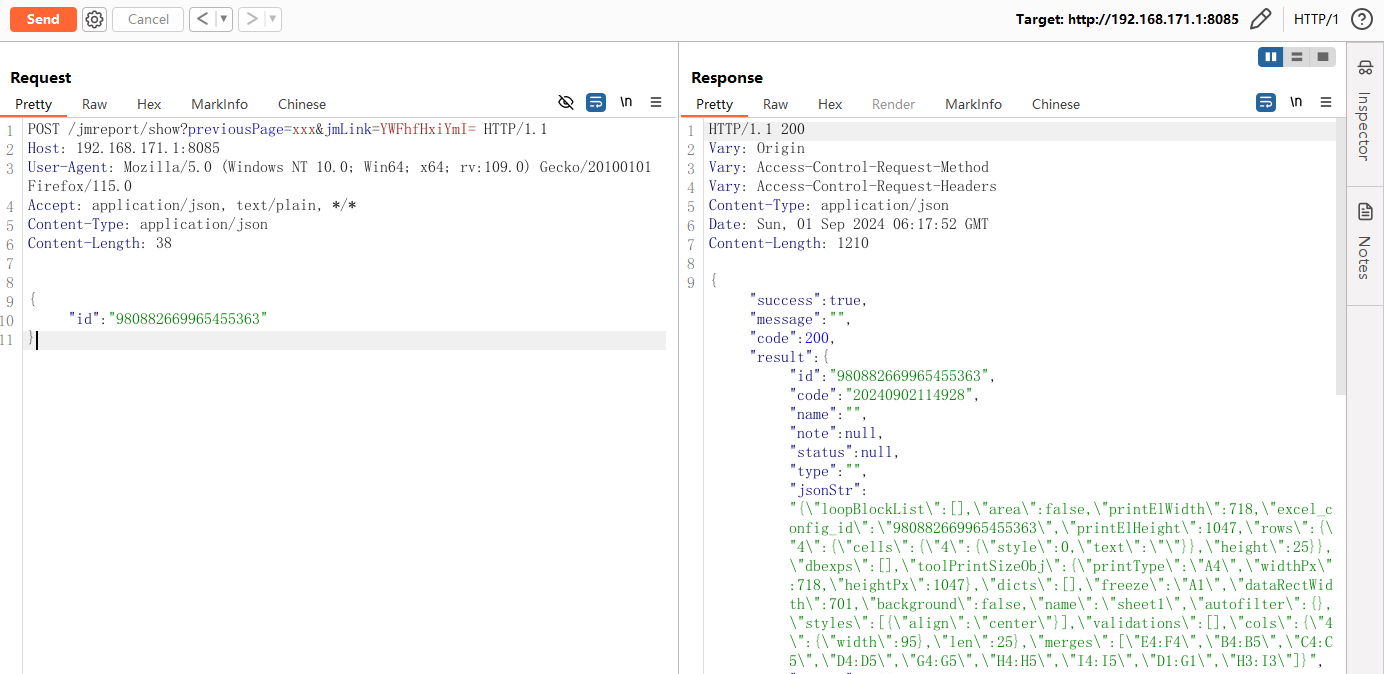Viewport: 1384px width, 674px height.
Task: Toggle \n newline display in Request panel
Action: 626,102
